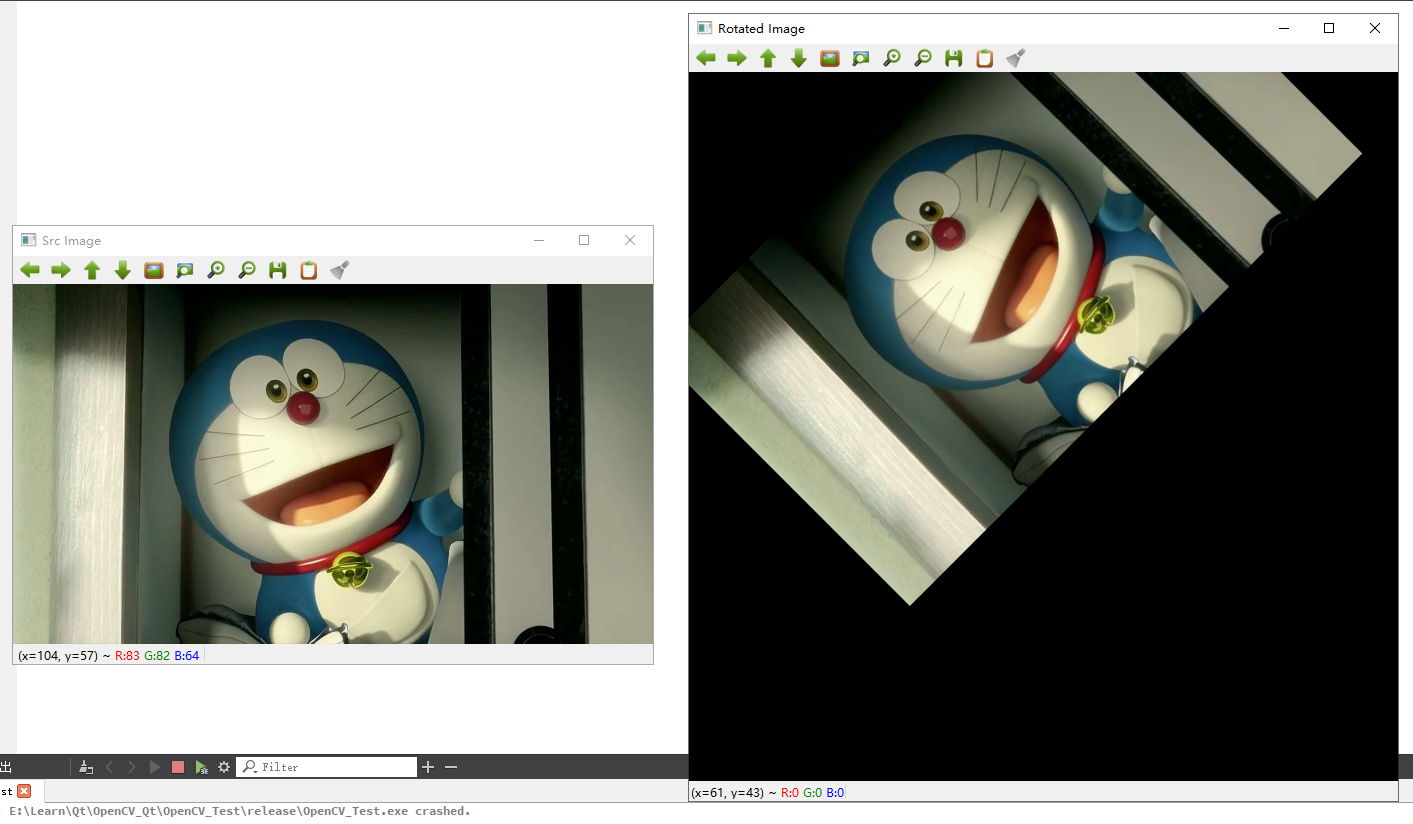The width and height of the screenshot is (1413, 824).
Task: Pan up in the Src Image window
Action: coord(92,270)
